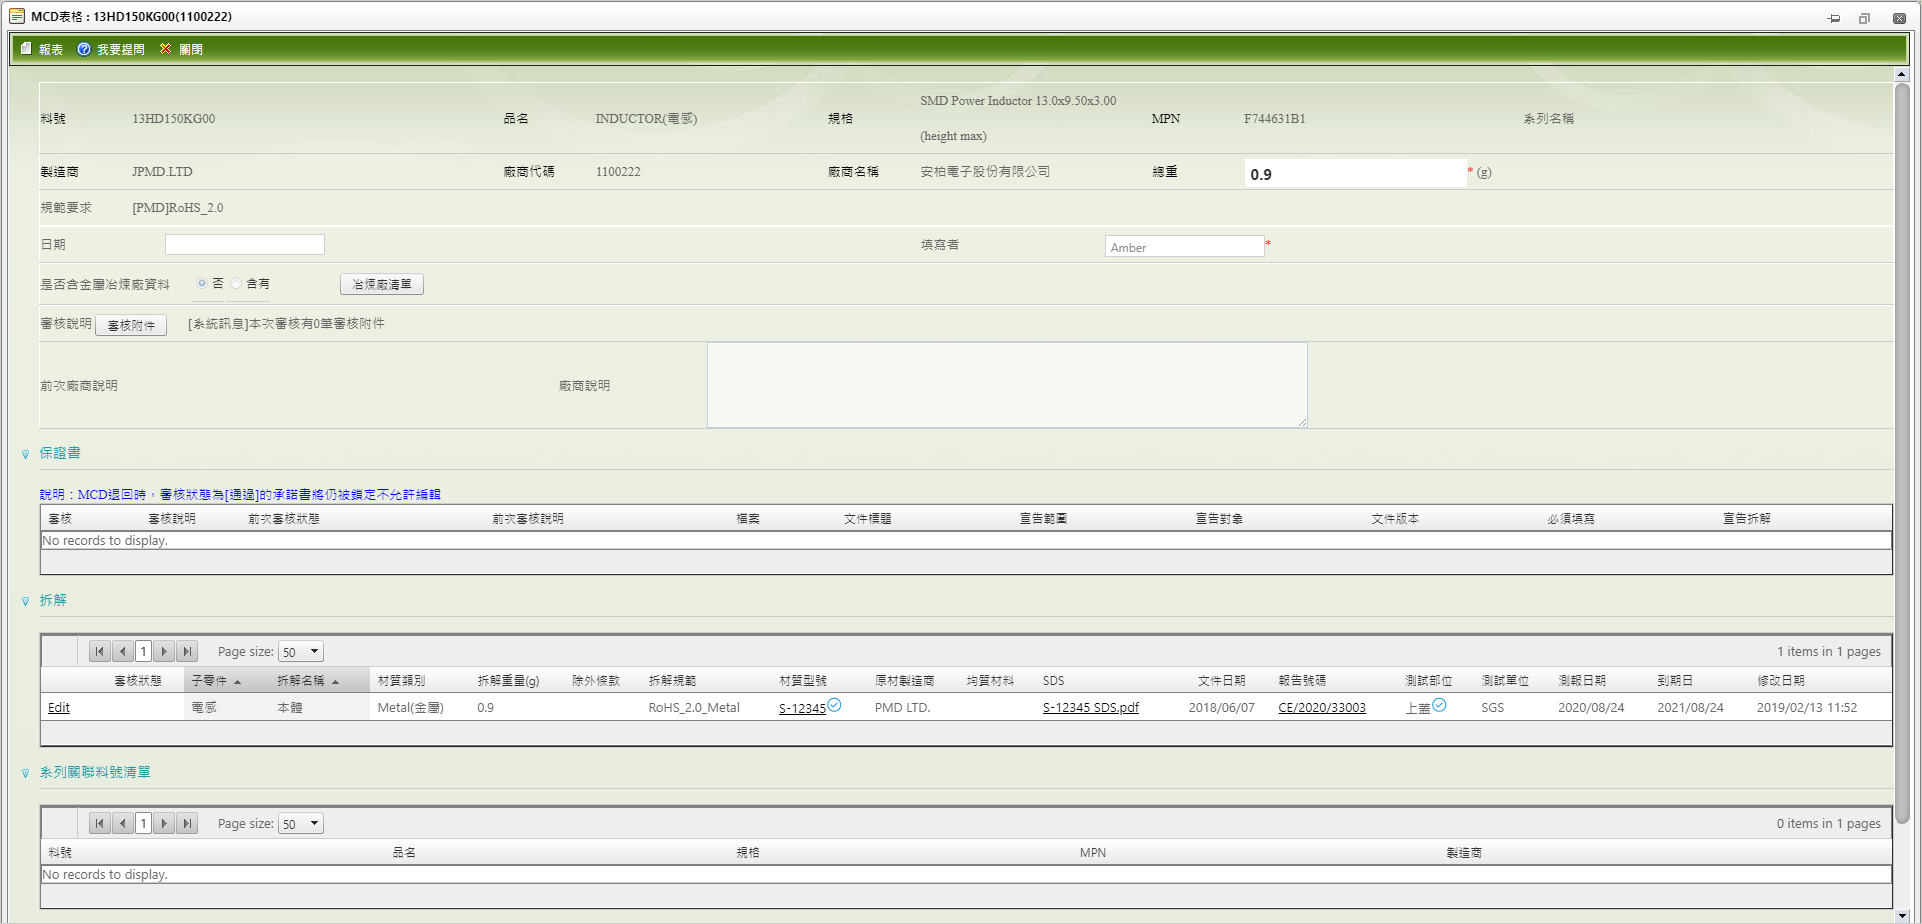Click page 1 in 系列關聯料號 grid pager

point(144,823)
